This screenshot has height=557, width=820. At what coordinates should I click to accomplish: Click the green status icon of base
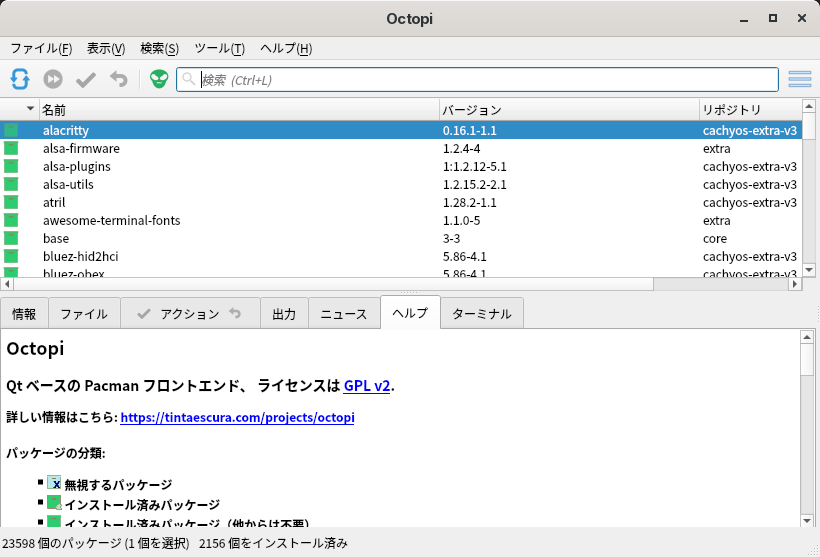(x=11, y=238)
